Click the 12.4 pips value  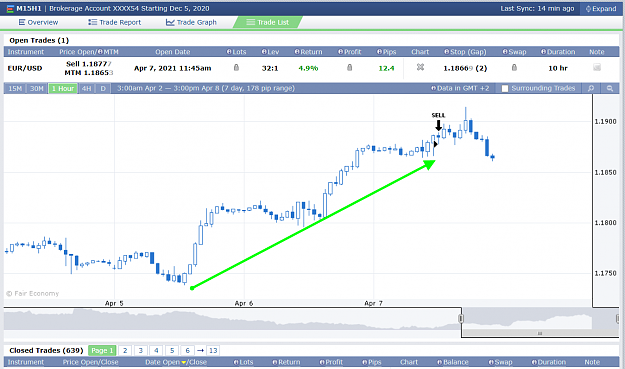[386, 68]
